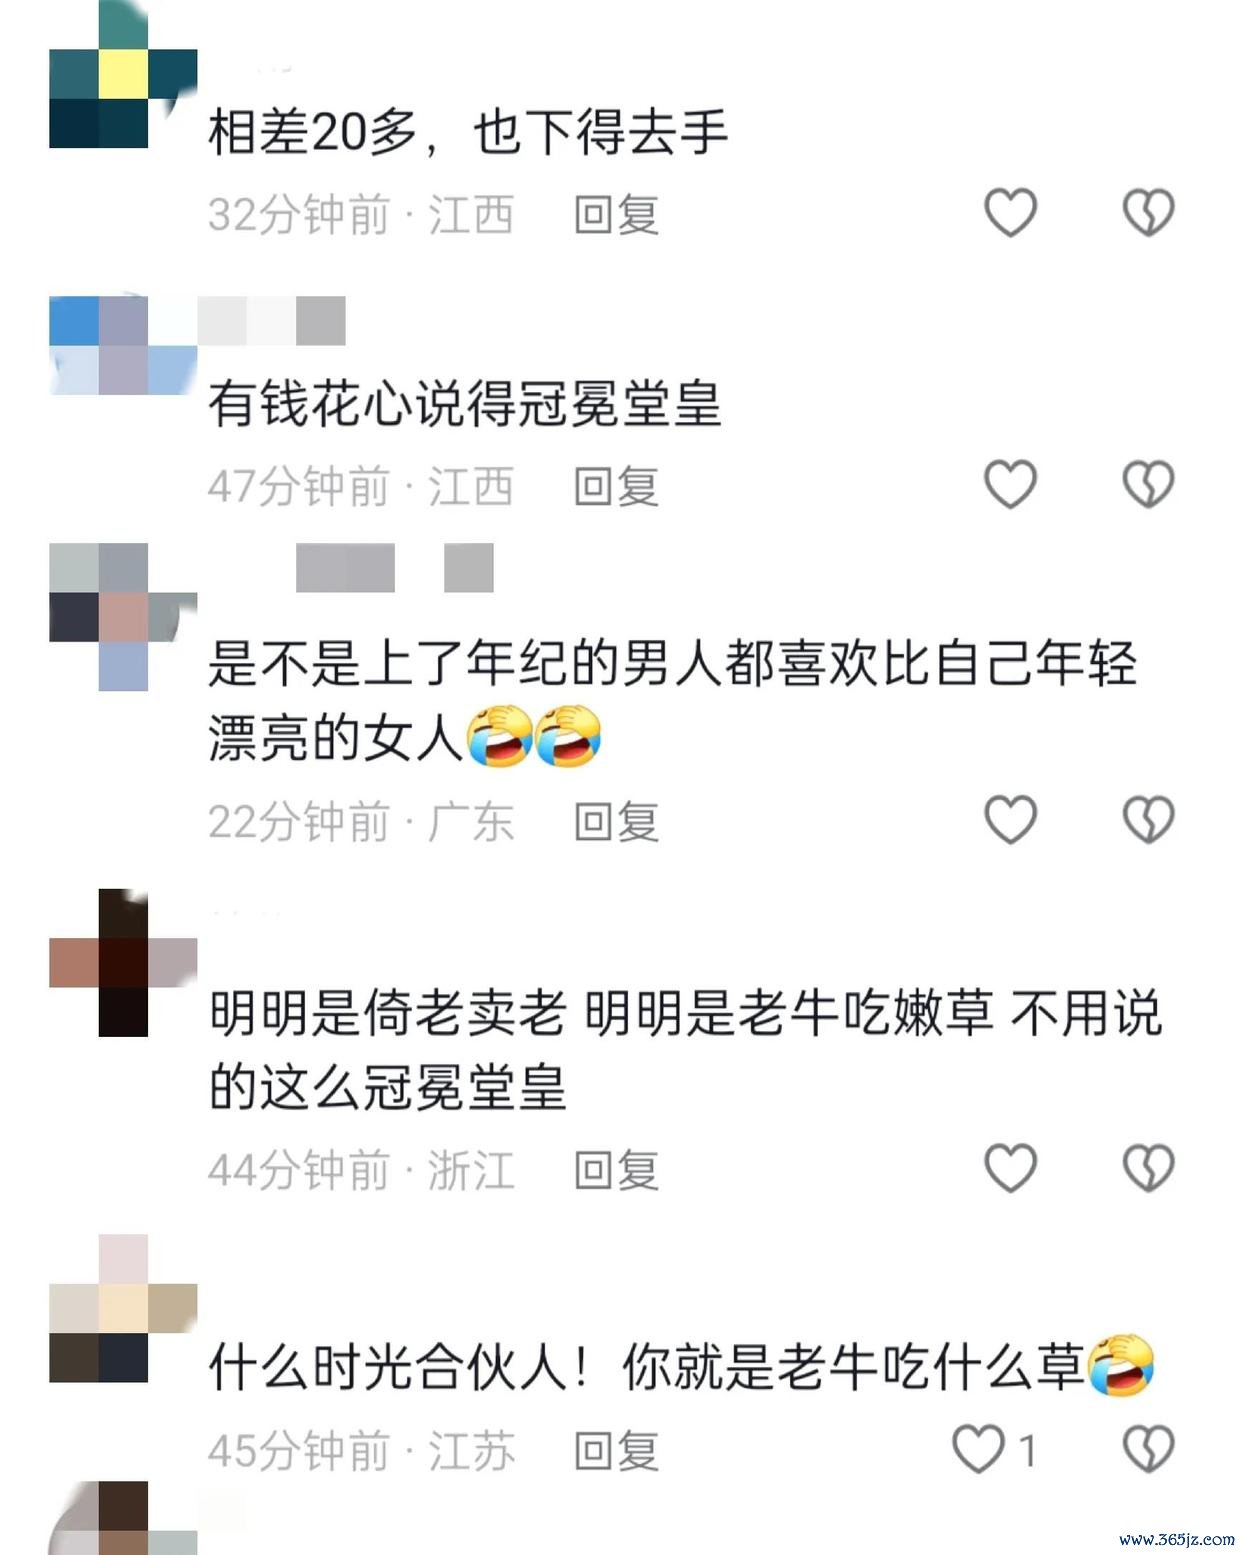This screenshot has width=1242, height=1555.
Task: Reply to the comment posted 32分钟前
Action: pyautogui.click(x=617, y=214)
